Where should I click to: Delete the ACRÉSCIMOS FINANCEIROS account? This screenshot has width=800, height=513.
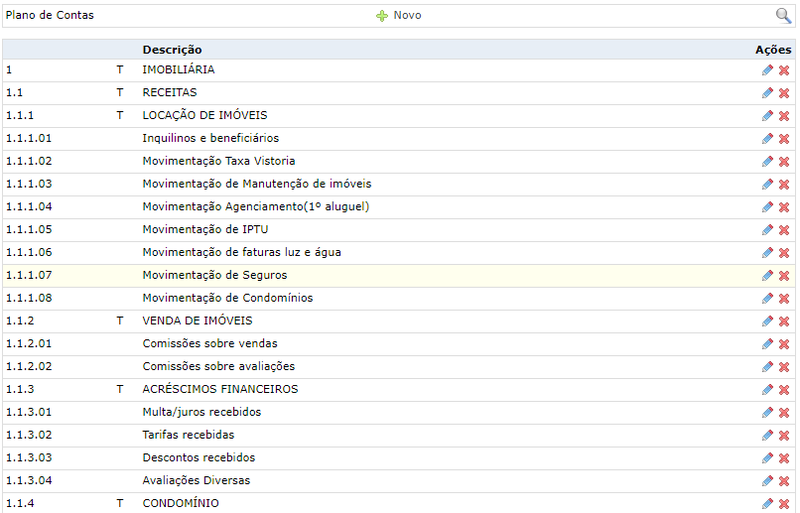[x=784, y=390]
